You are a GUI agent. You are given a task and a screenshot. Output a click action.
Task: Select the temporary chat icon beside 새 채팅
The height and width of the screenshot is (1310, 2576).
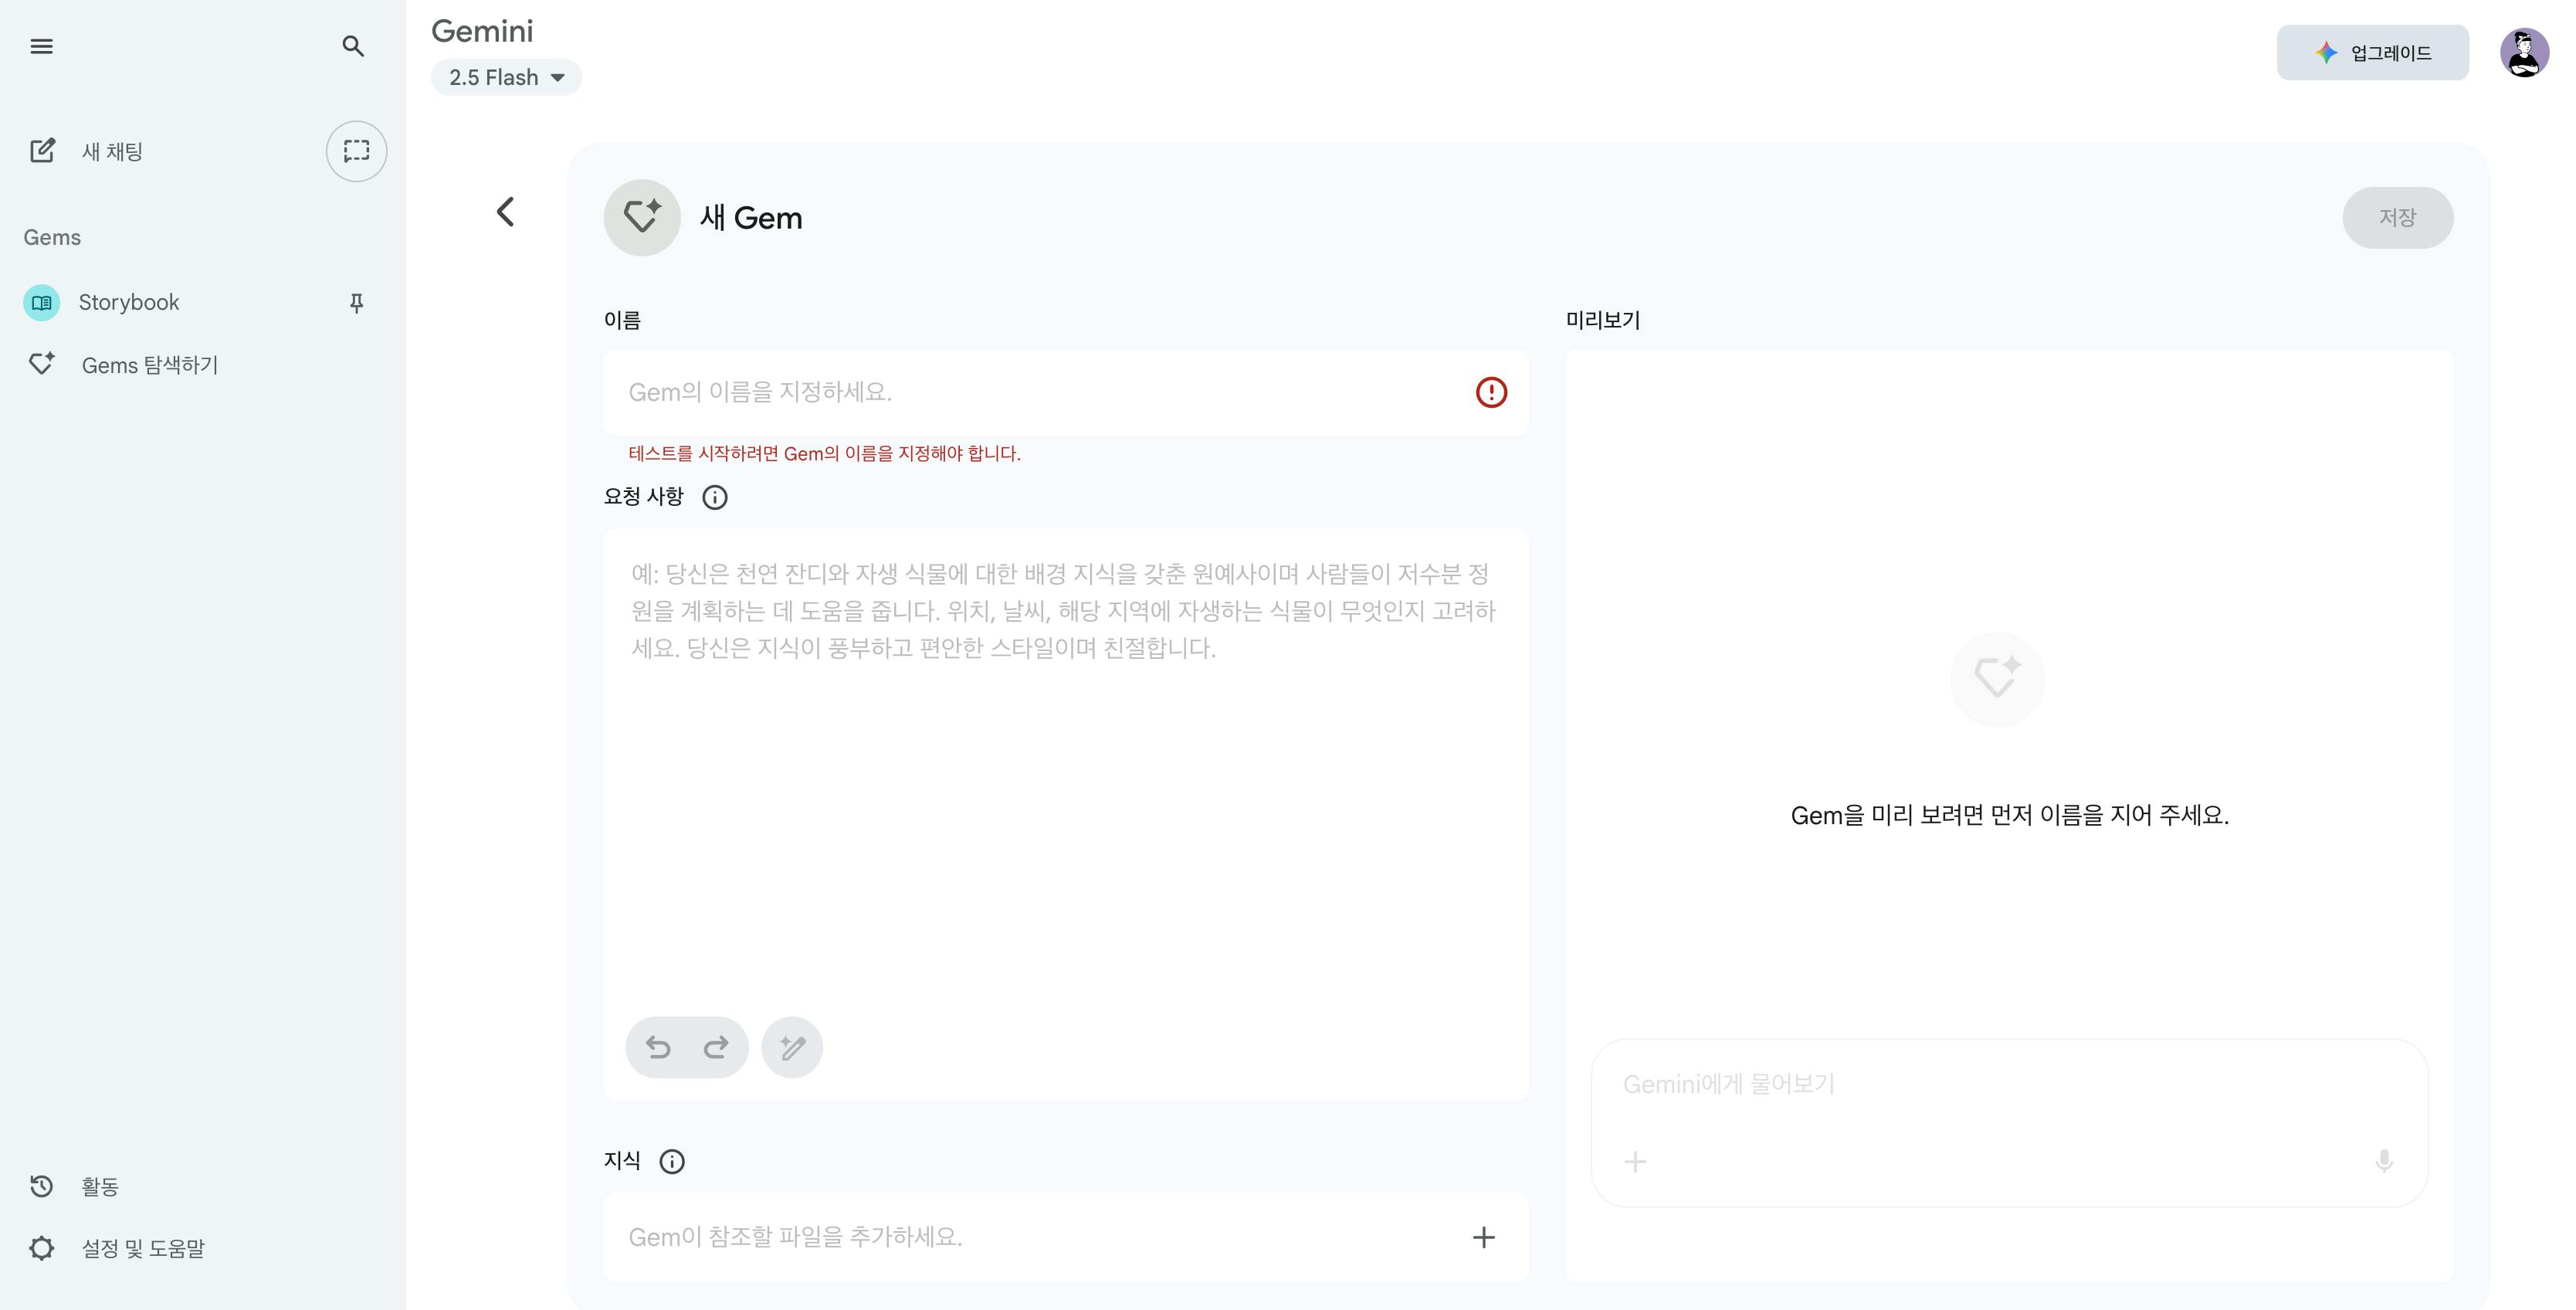356,151
